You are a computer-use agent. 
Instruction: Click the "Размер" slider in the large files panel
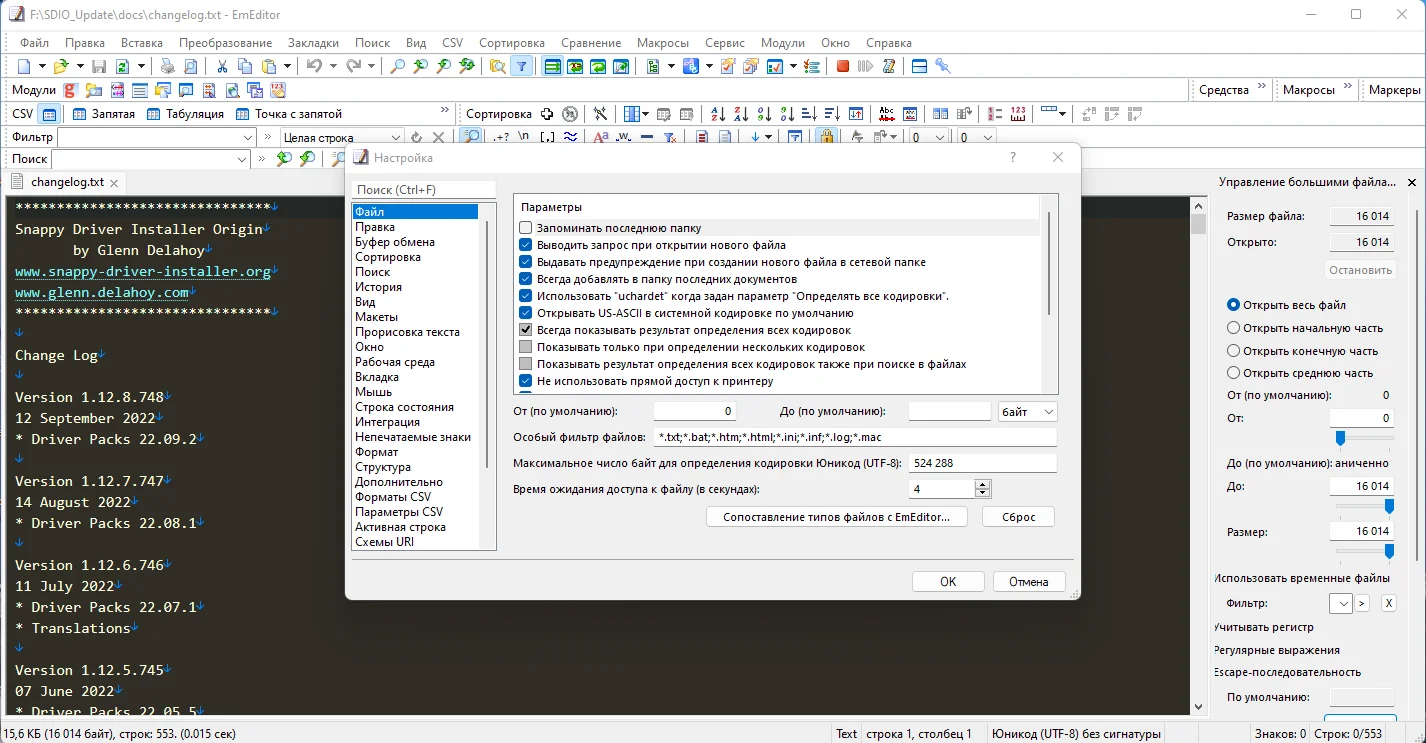point(1365,551)
